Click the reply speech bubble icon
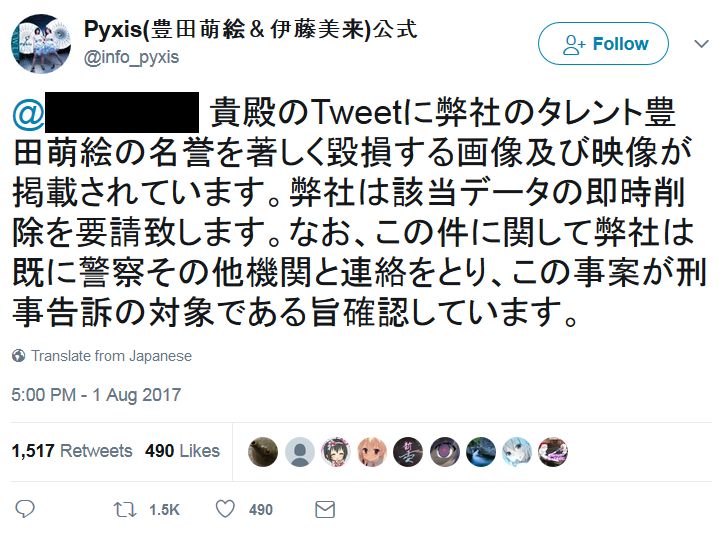The height and width of the screenshot is (534, 724). 25,509
